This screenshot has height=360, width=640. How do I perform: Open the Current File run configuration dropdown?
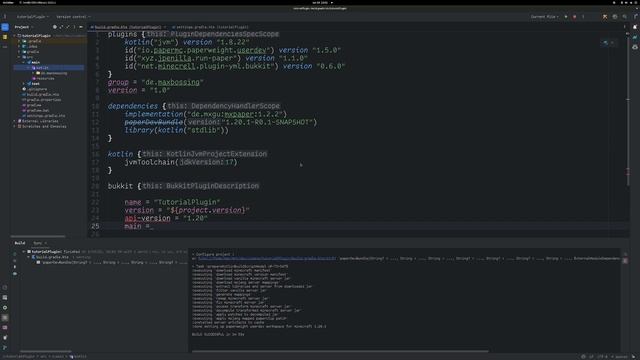tap(544, 17)
